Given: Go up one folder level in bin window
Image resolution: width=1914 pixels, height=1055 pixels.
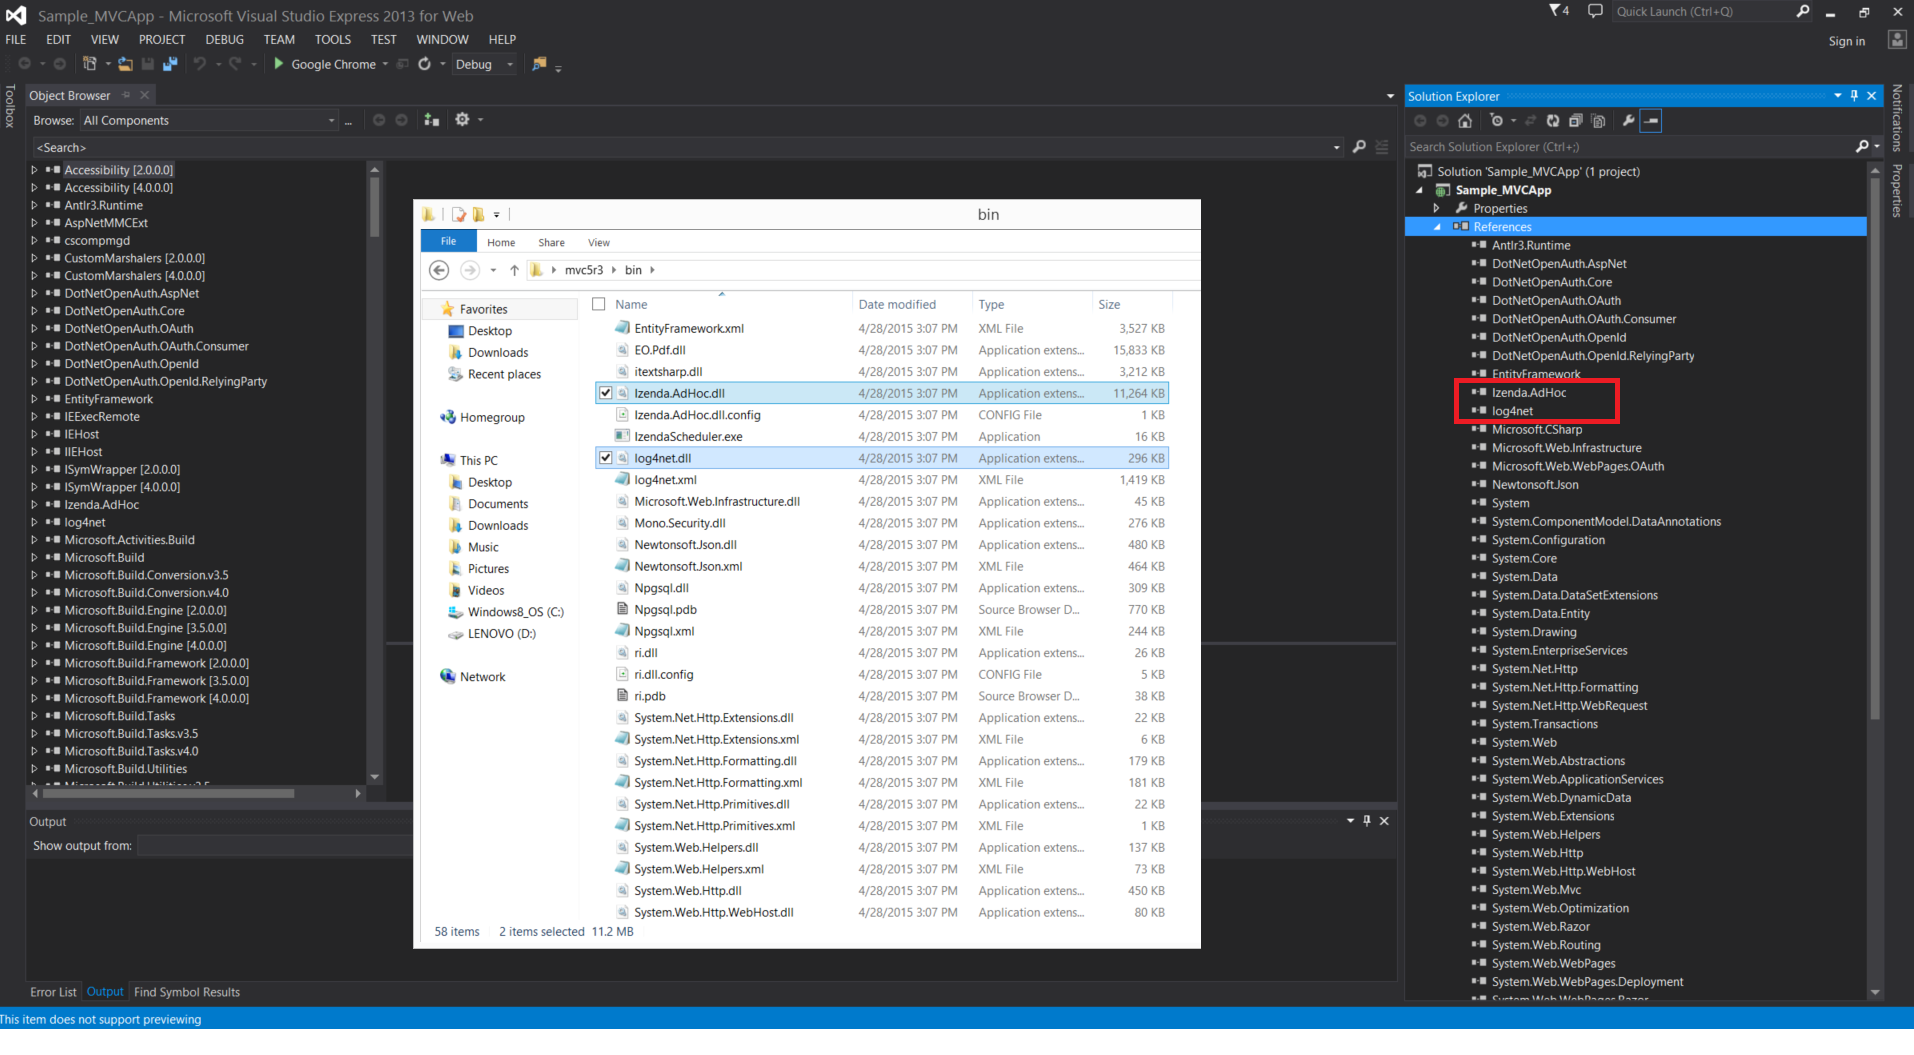Looking at the screenshot, I should [x=514, y=270].
